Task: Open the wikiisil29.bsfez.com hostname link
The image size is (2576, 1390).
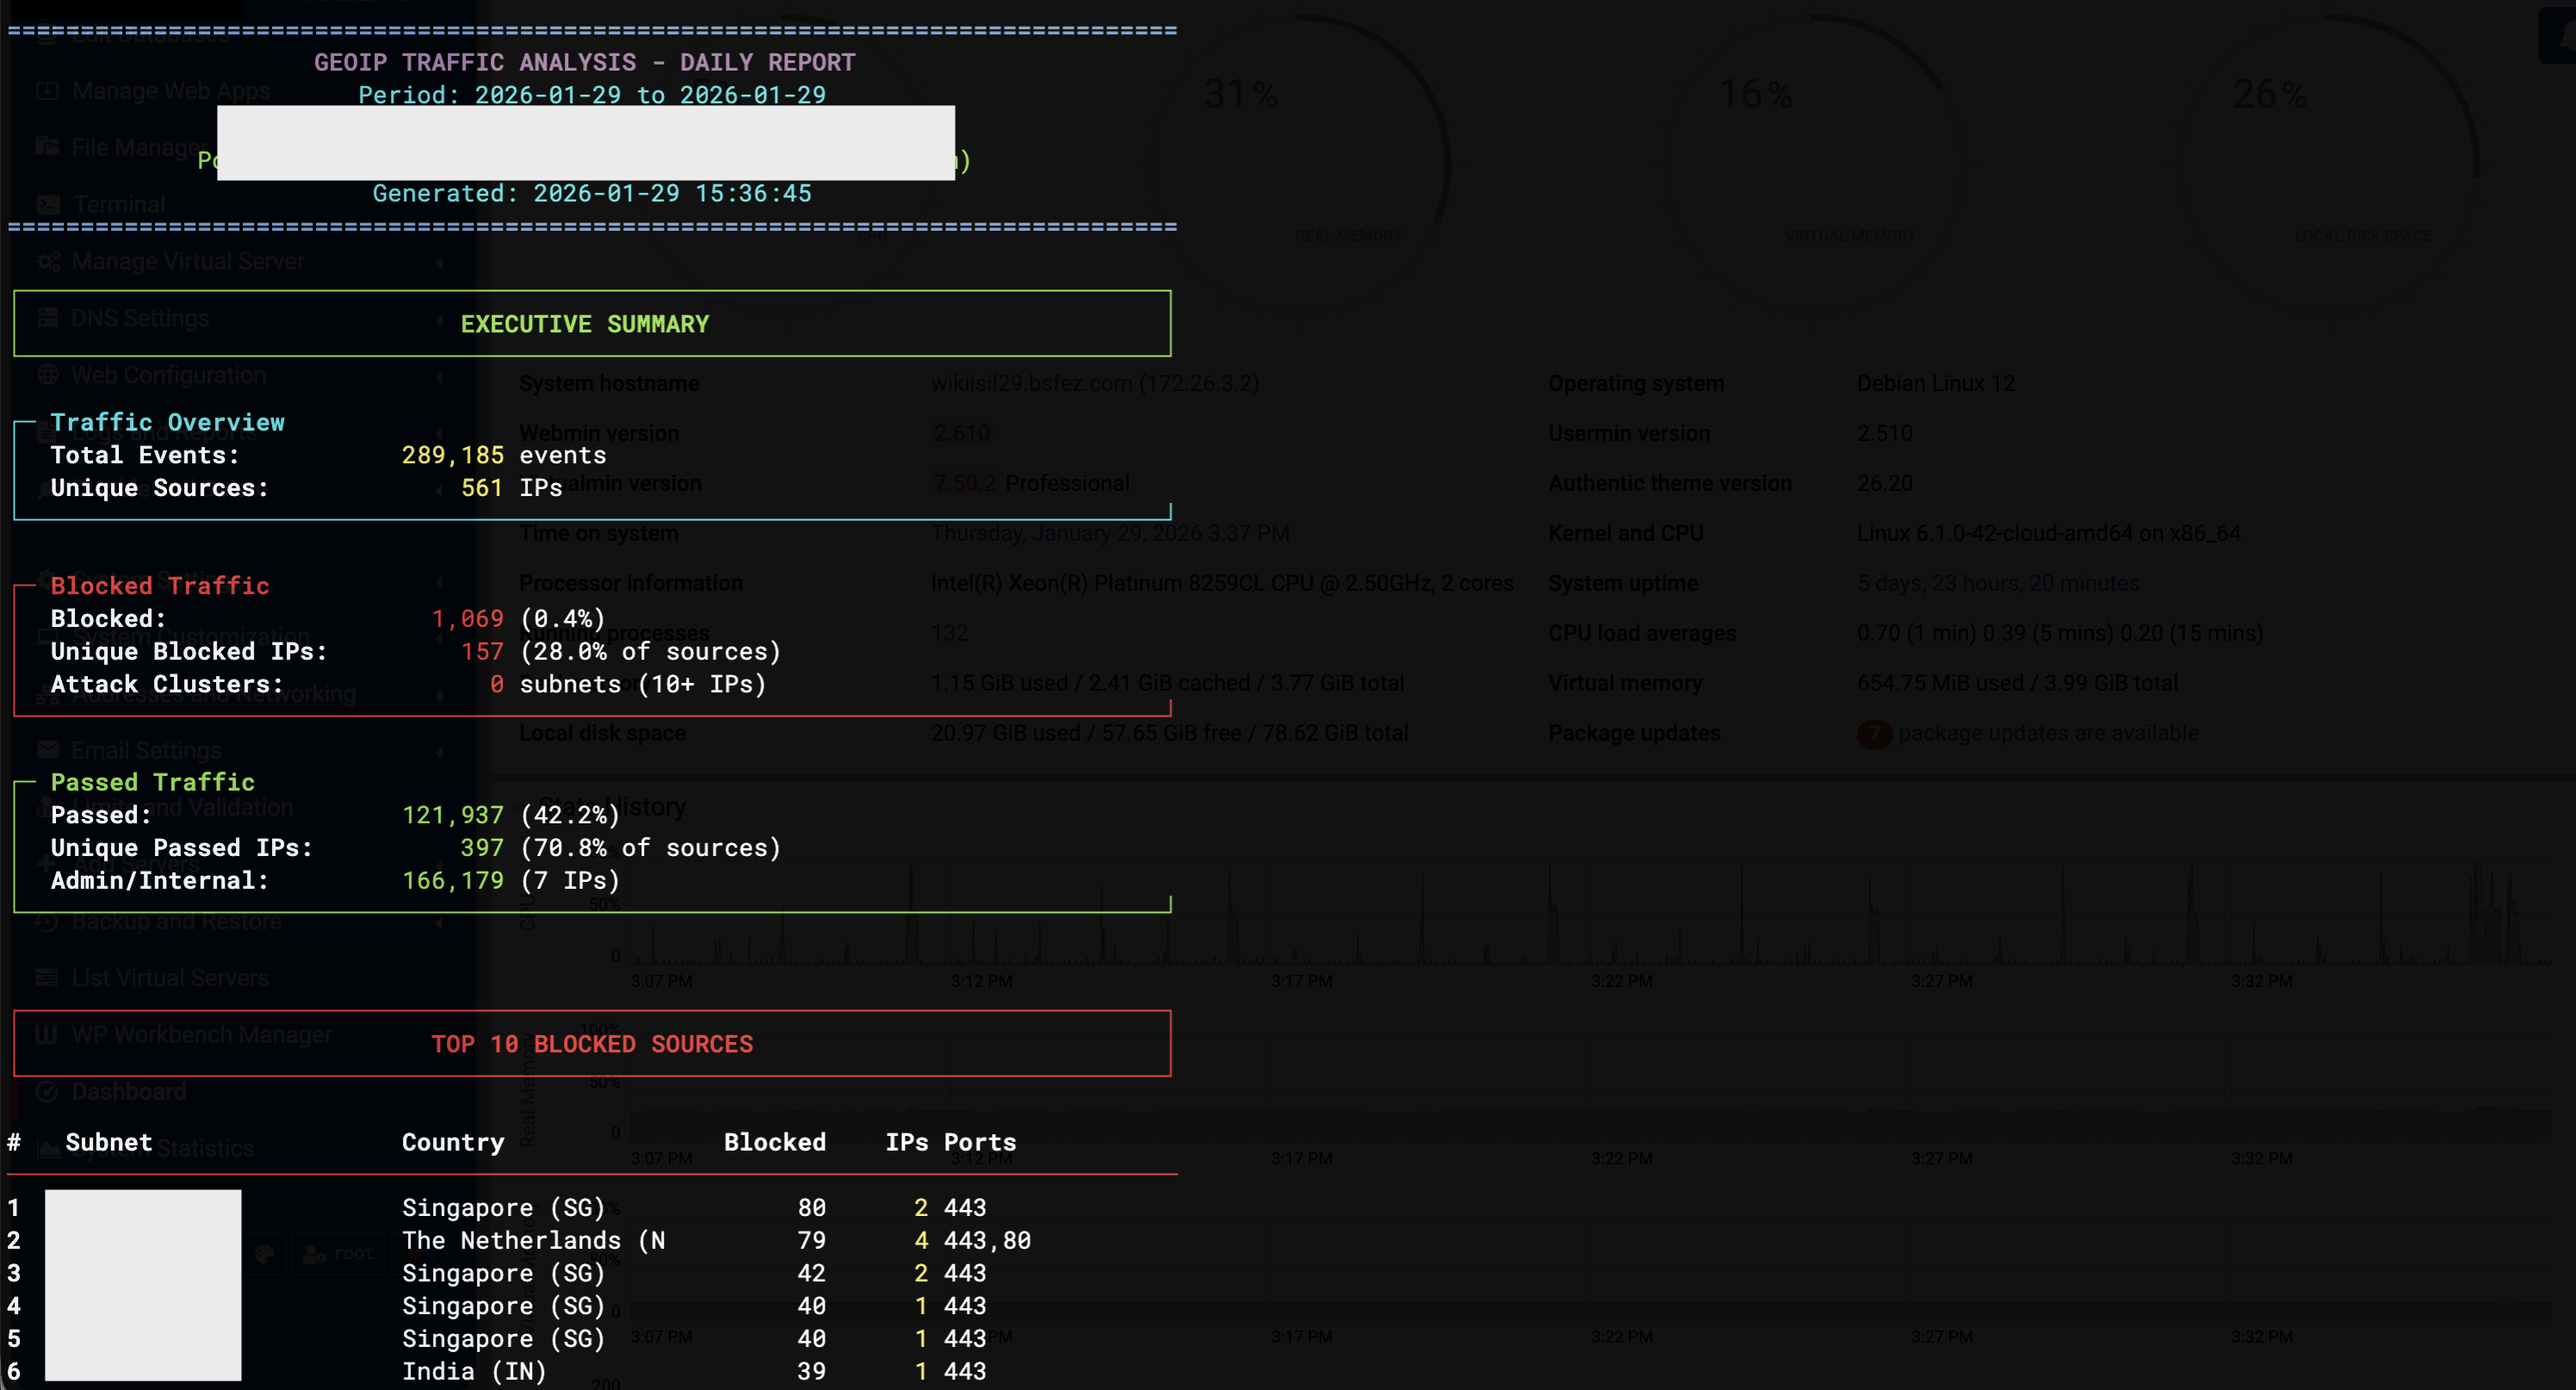Action: [1031, 383]
